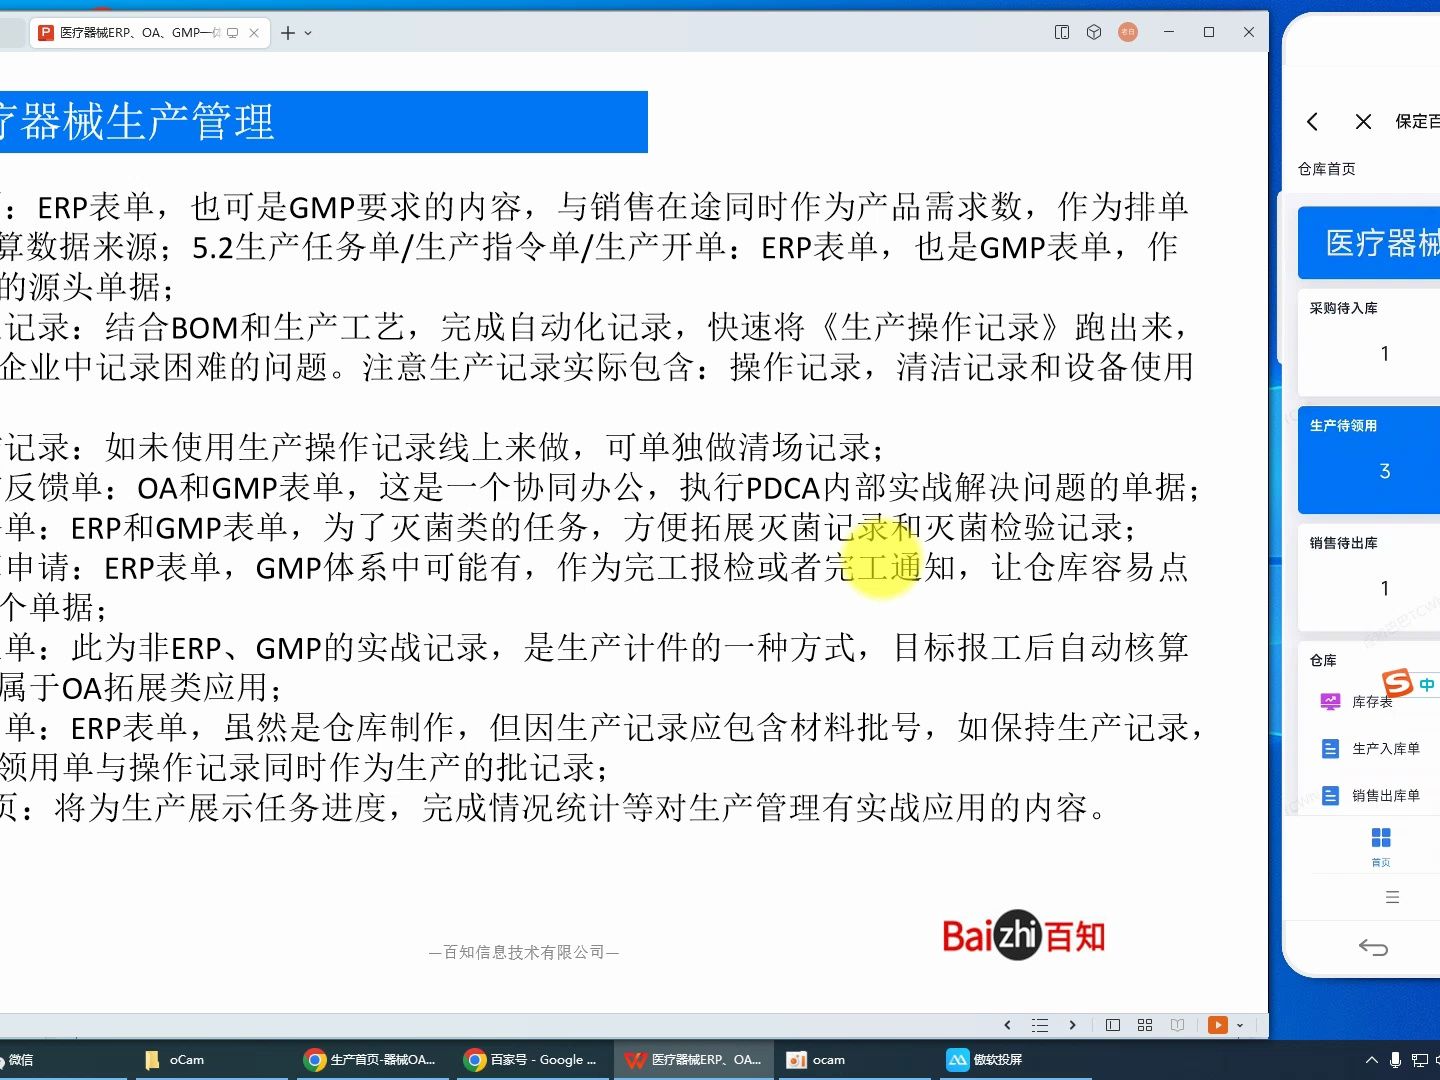Open reading view book icon

pyautogui.click(x=1178, y=1025)
